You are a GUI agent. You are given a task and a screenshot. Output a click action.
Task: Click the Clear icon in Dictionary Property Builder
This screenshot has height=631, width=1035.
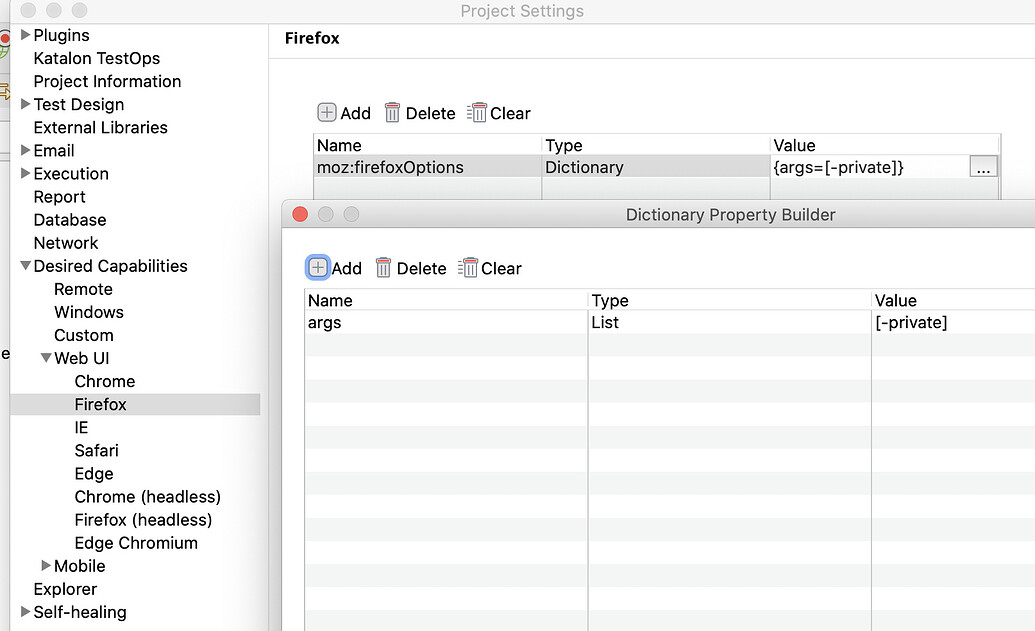click(468, 268)
